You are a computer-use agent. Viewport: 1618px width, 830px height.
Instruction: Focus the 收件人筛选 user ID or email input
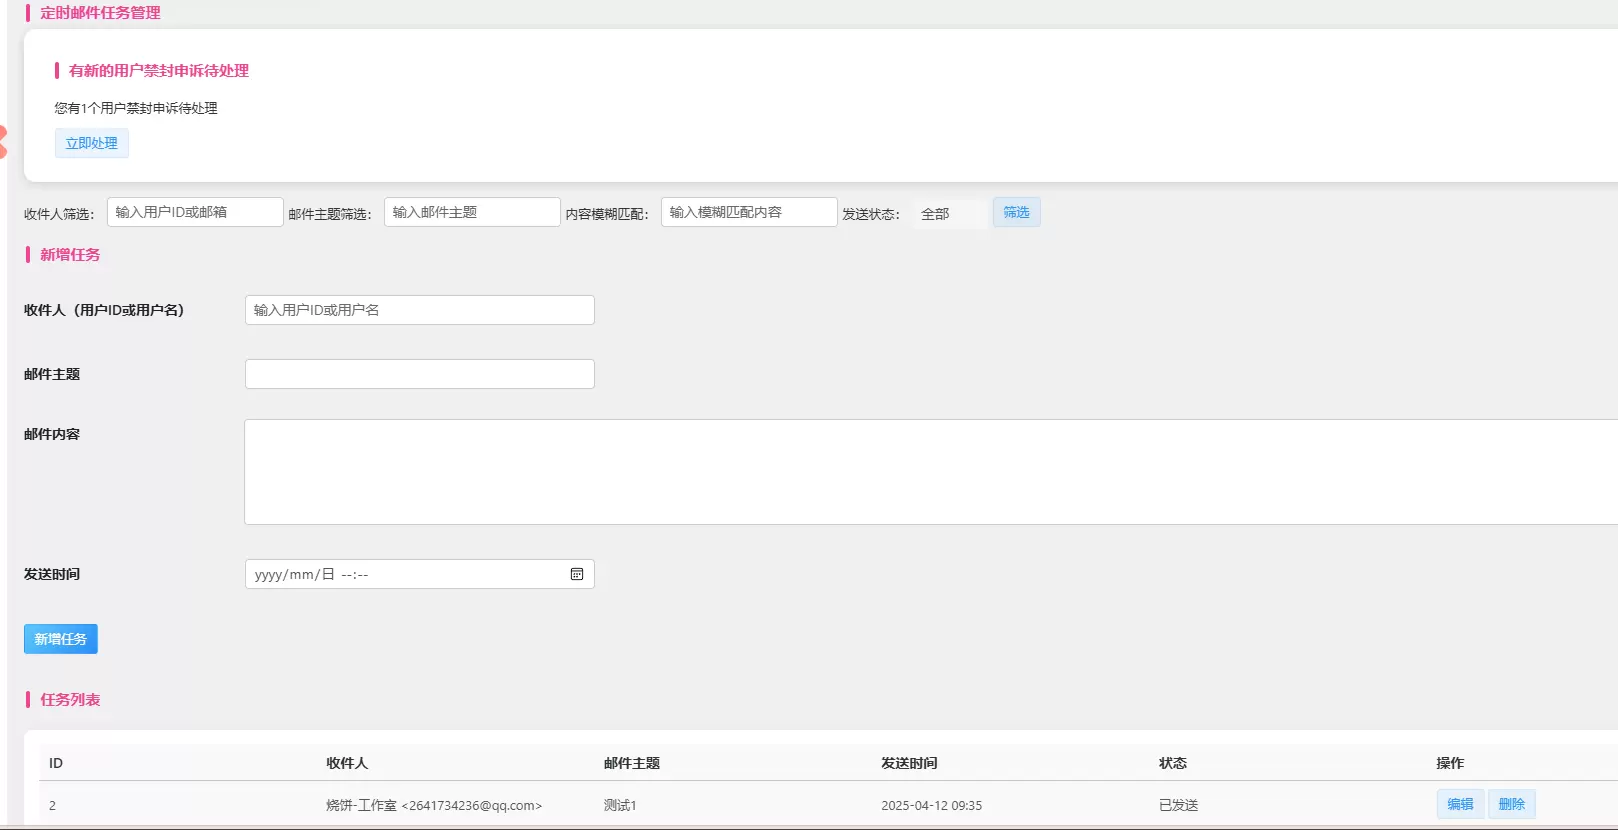(195, 212)
